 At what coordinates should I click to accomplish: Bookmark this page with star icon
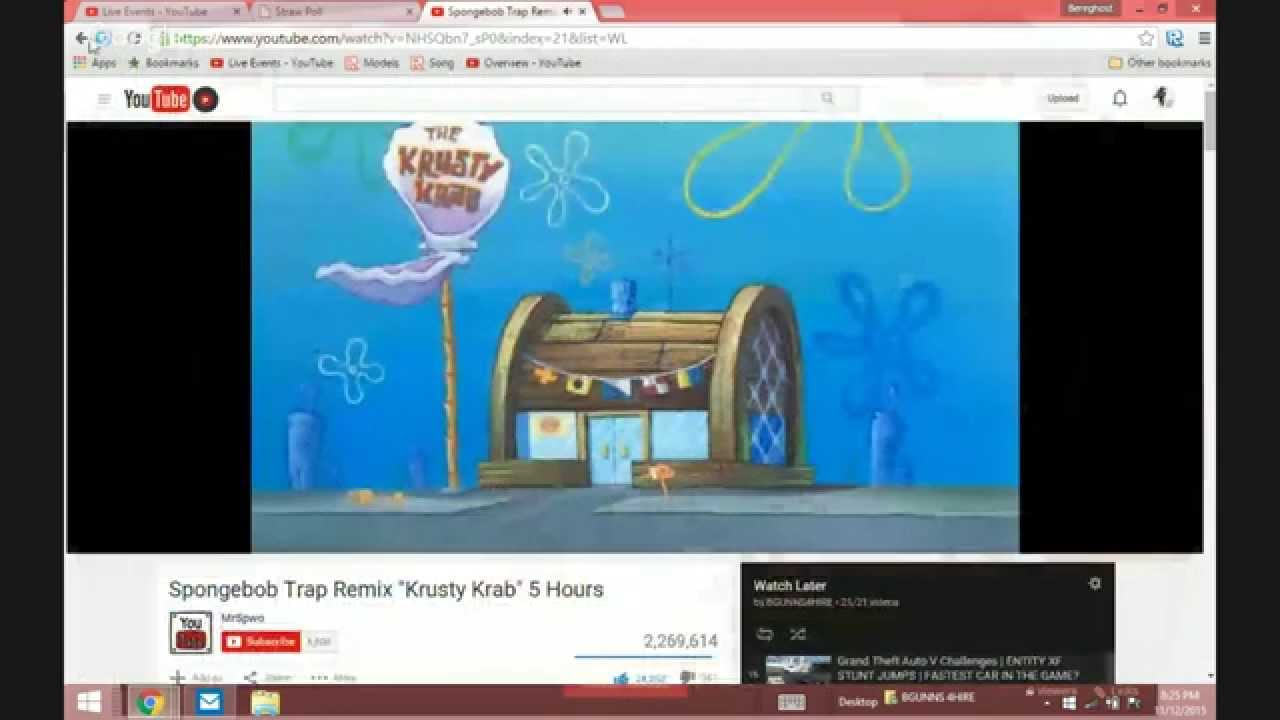point(1146,38)
